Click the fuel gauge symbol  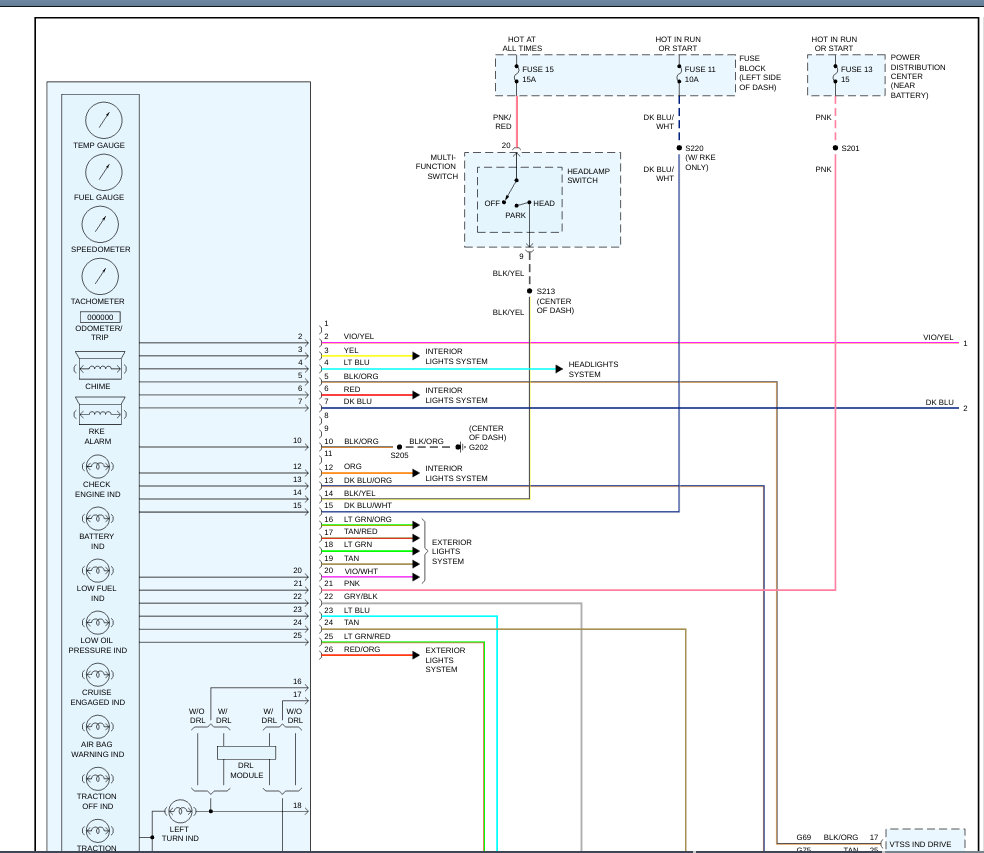(x=101, y=173)
